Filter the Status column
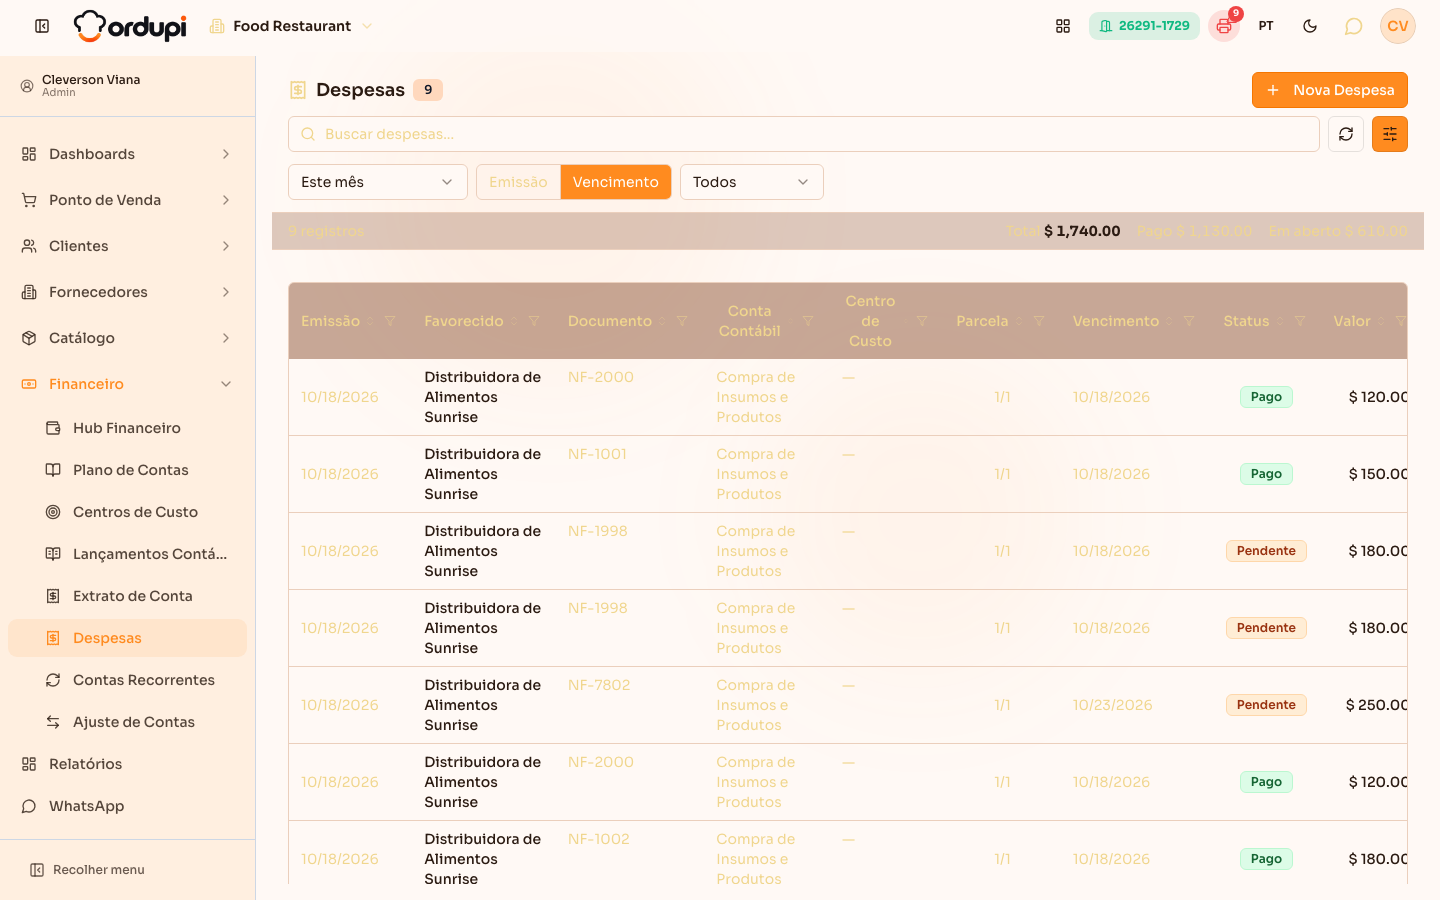Viewport: 1440px width, 900px height. [1300, 321]
